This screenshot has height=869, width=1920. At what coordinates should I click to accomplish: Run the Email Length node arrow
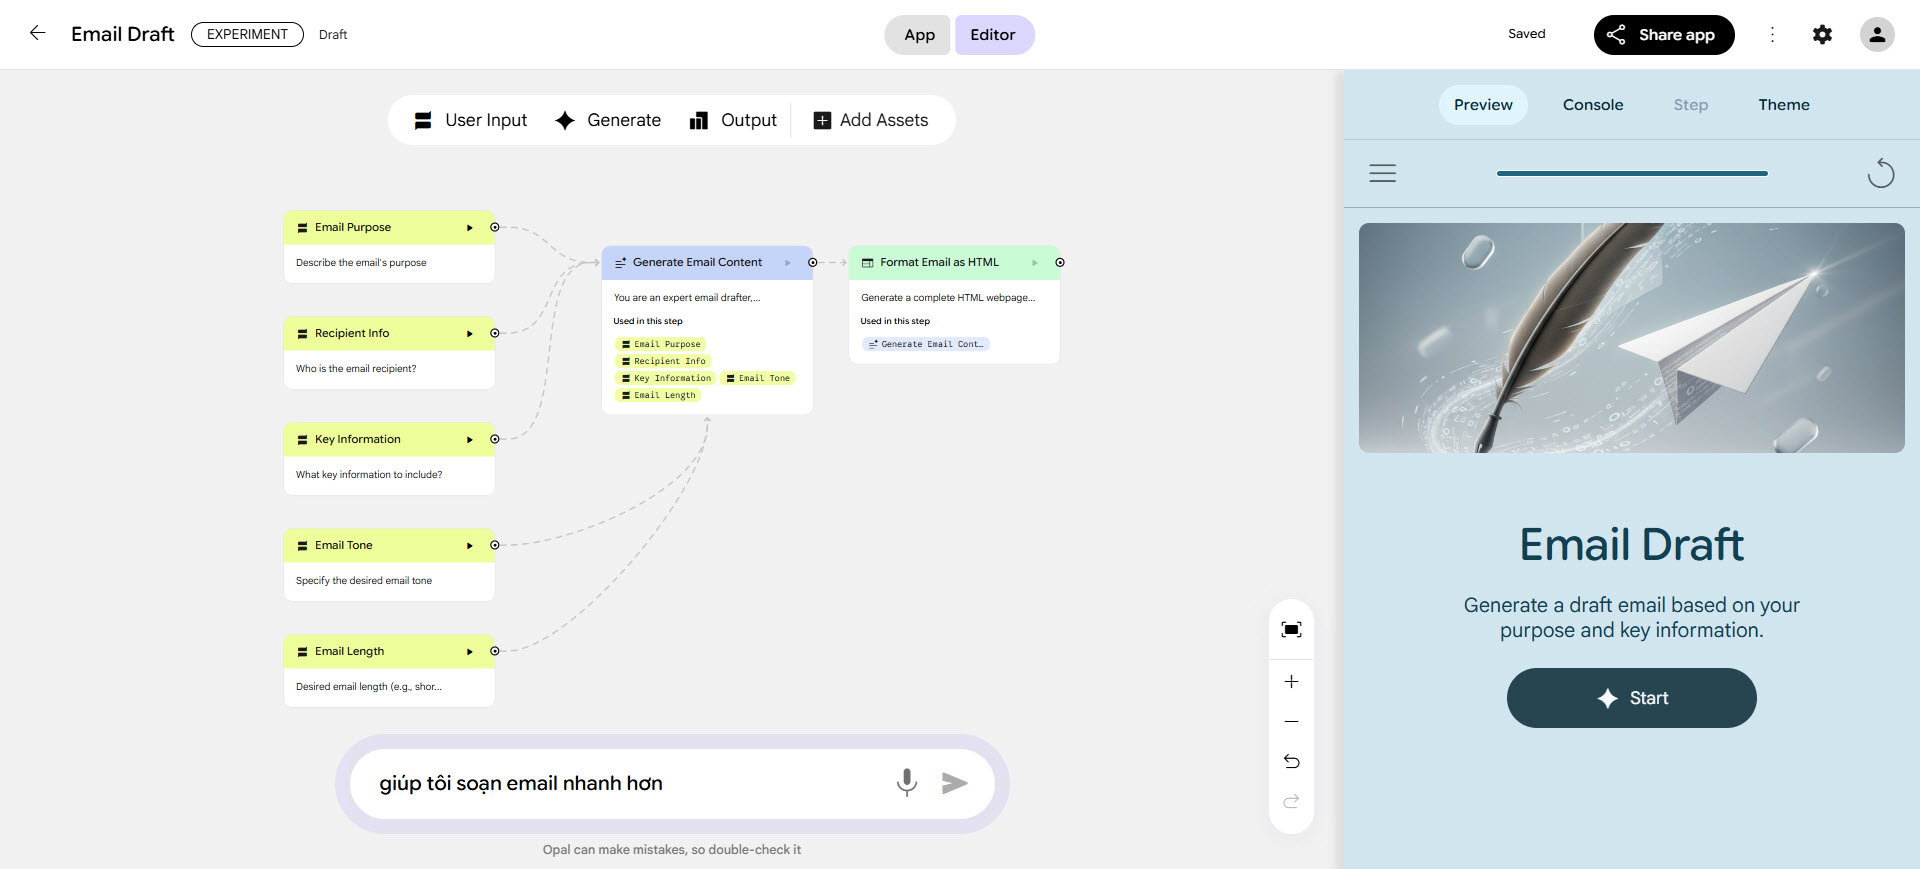(x=469, y=652)
